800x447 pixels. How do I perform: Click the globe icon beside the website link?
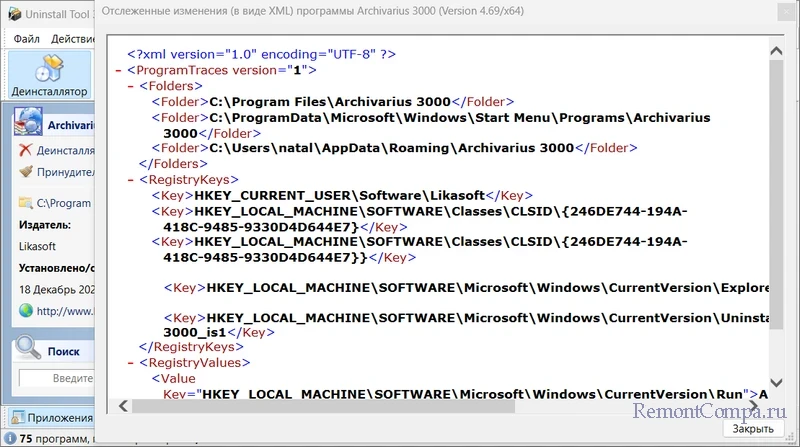pos(26,310)
